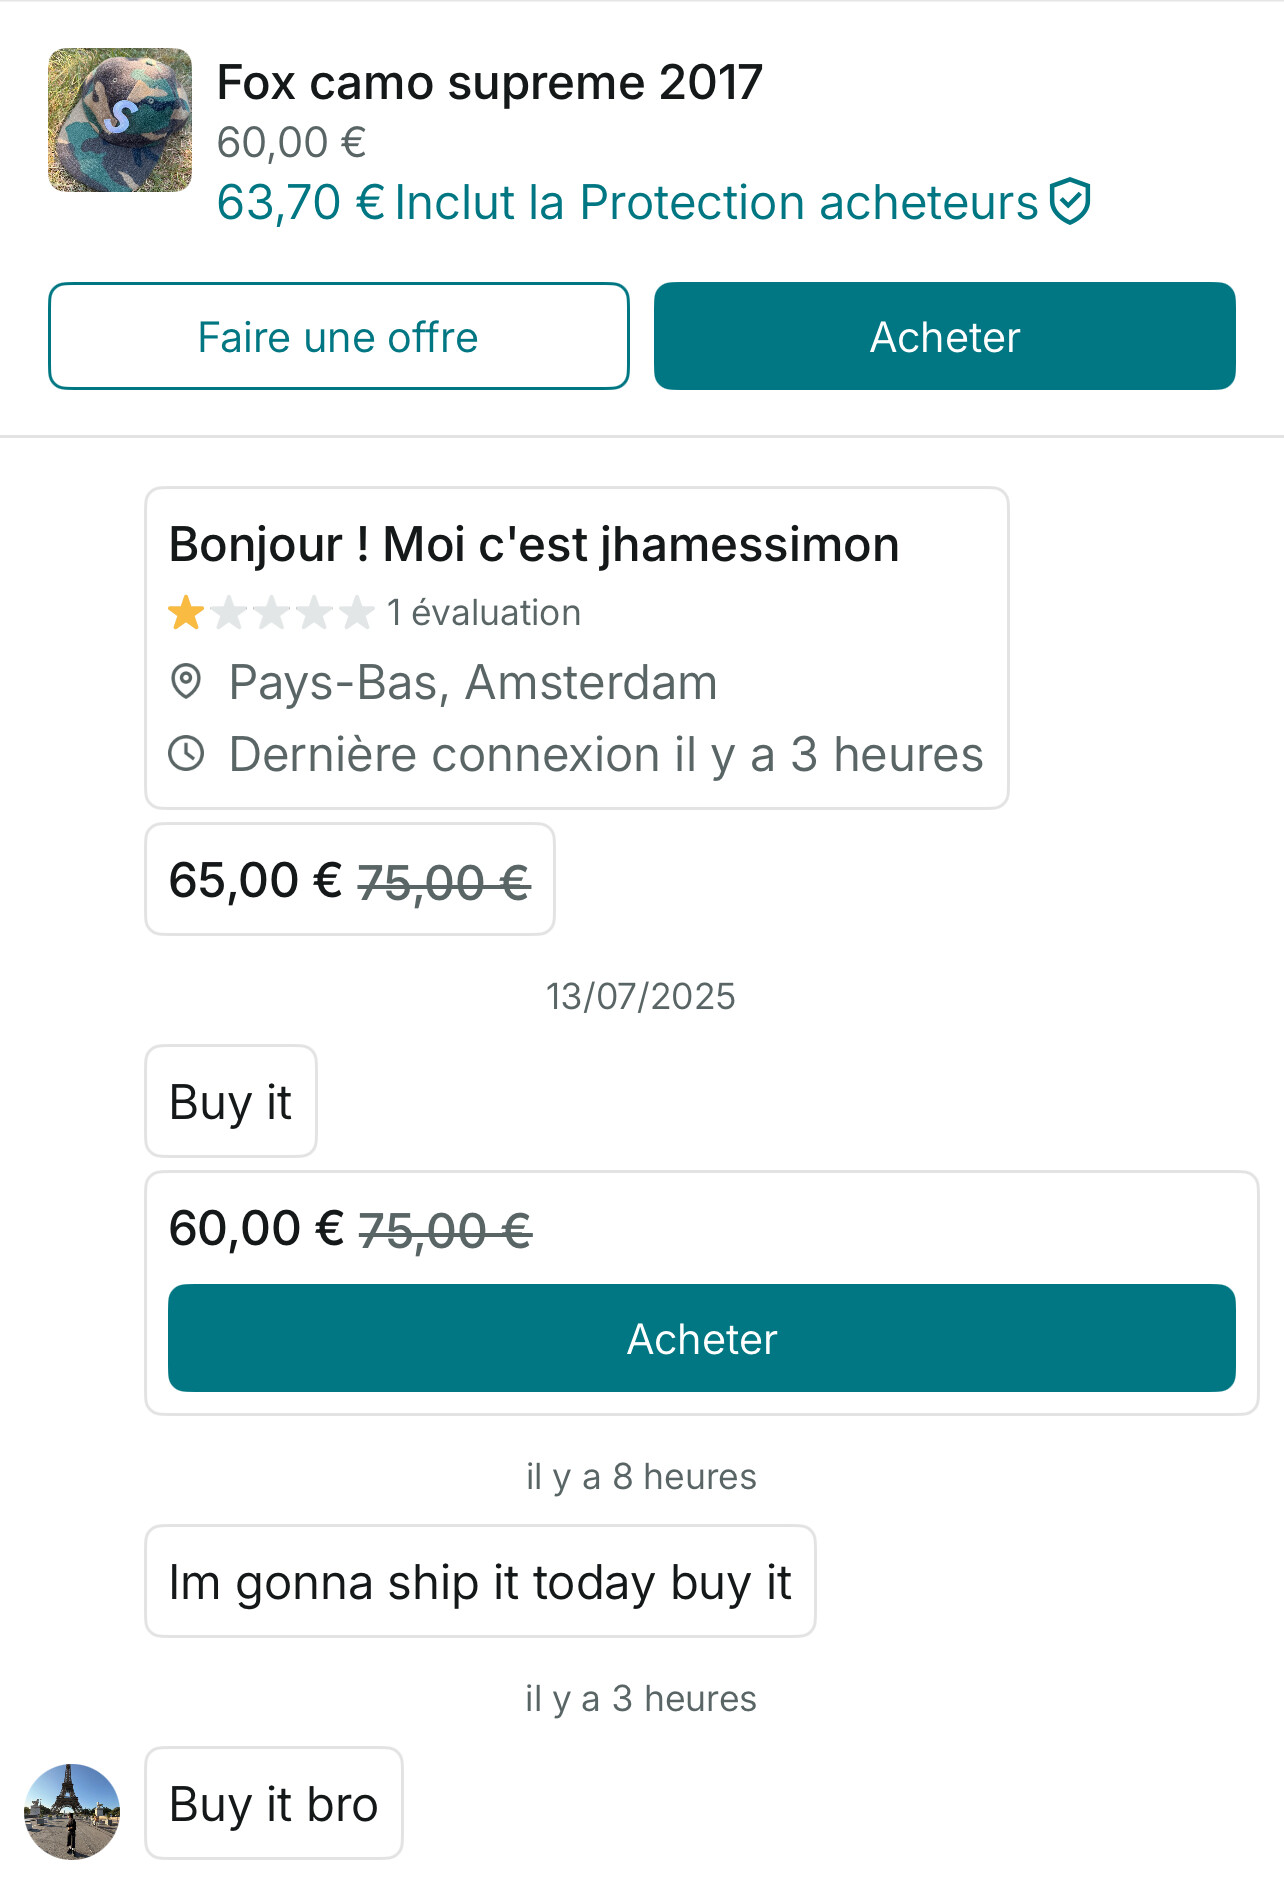
Task: Tap the Buy it bro message
Action: click(273, 1804)
